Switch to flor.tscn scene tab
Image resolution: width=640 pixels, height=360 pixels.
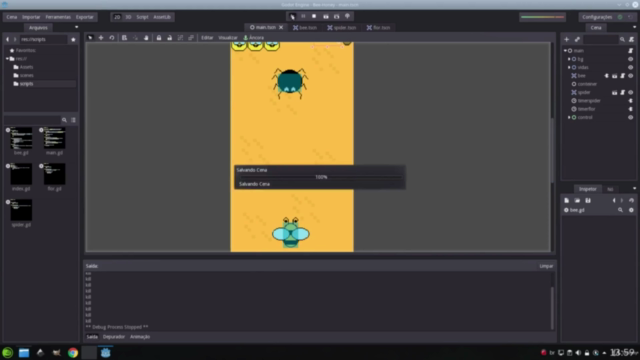(378, 28)
